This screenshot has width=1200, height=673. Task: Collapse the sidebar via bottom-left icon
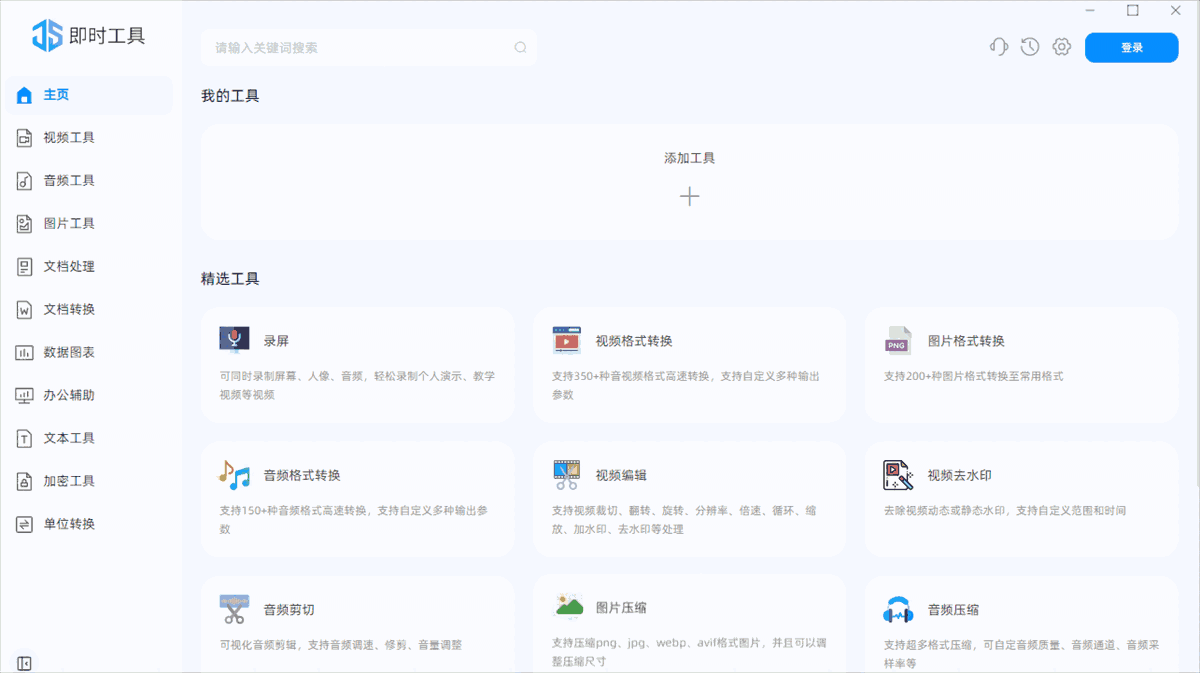[24, 662]
